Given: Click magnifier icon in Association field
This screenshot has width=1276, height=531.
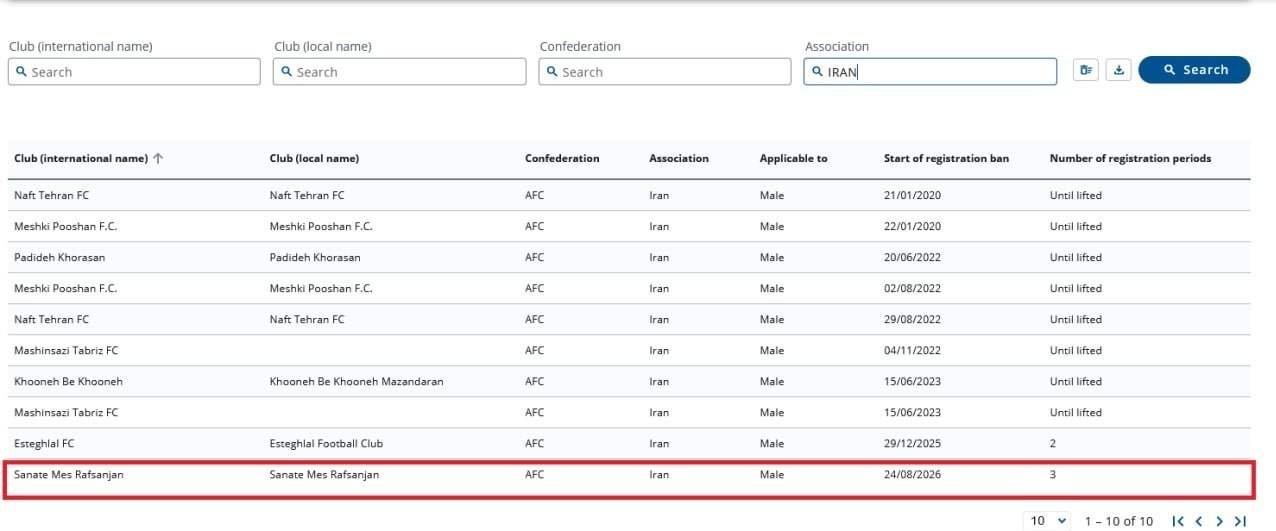Looking at the screenshot, I should tap(817, 71).
